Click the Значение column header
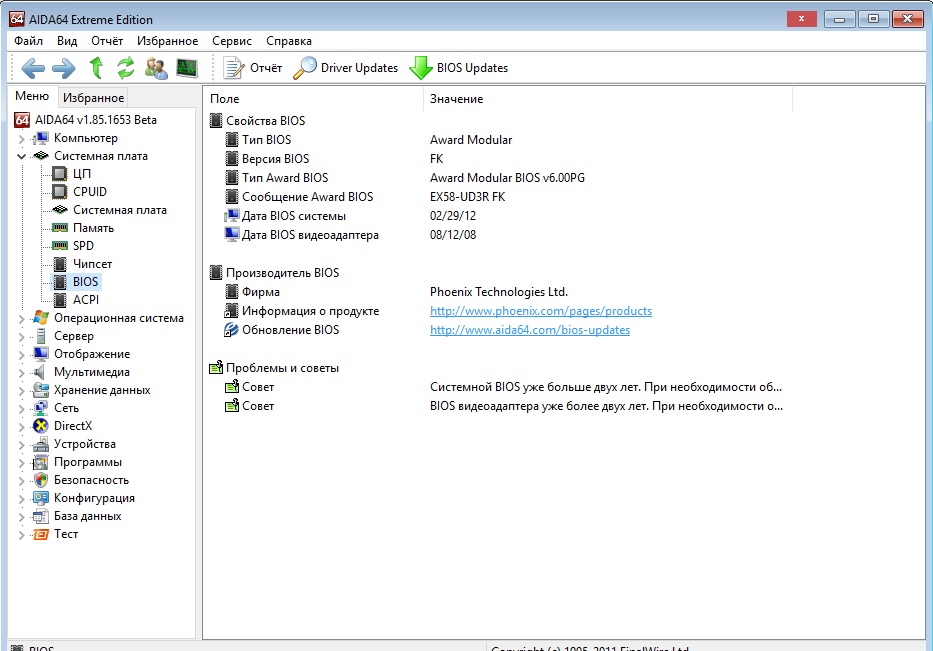Screen dimensions: 933x651 coord(608,99)
